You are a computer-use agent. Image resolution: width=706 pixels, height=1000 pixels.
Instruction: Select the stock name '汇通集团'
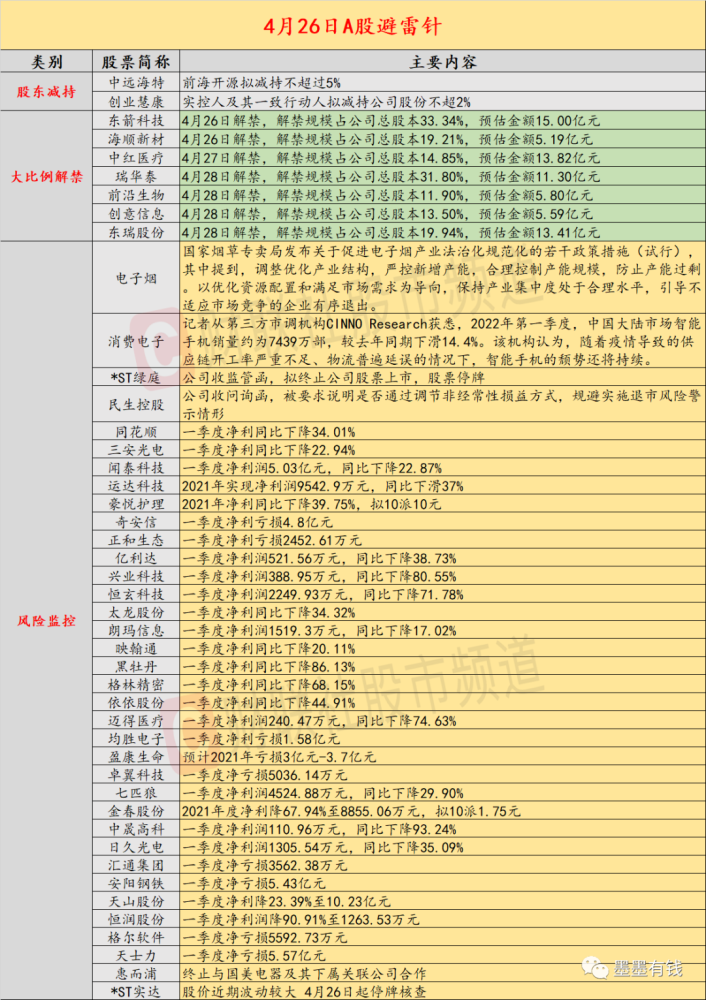click(136, 865)
